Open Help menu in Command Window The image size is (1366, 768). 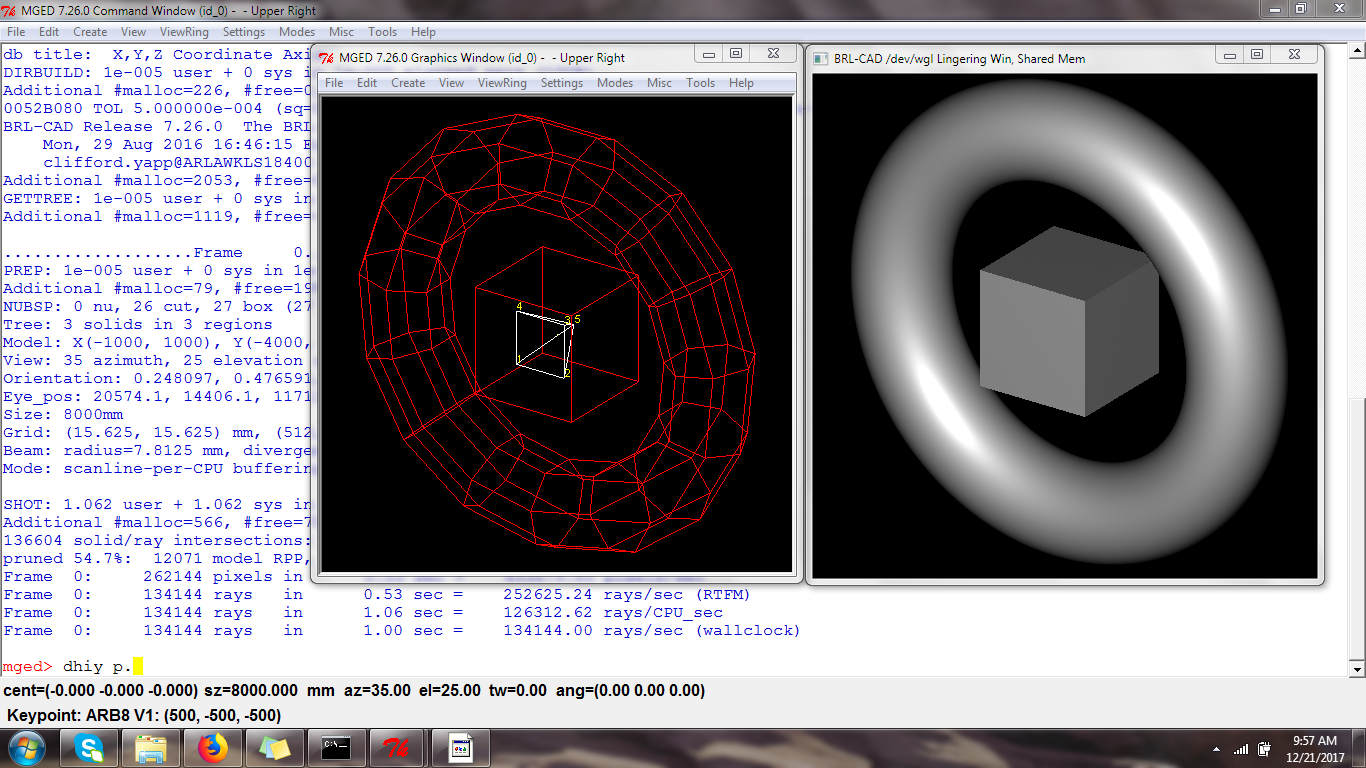click(423, 32)
